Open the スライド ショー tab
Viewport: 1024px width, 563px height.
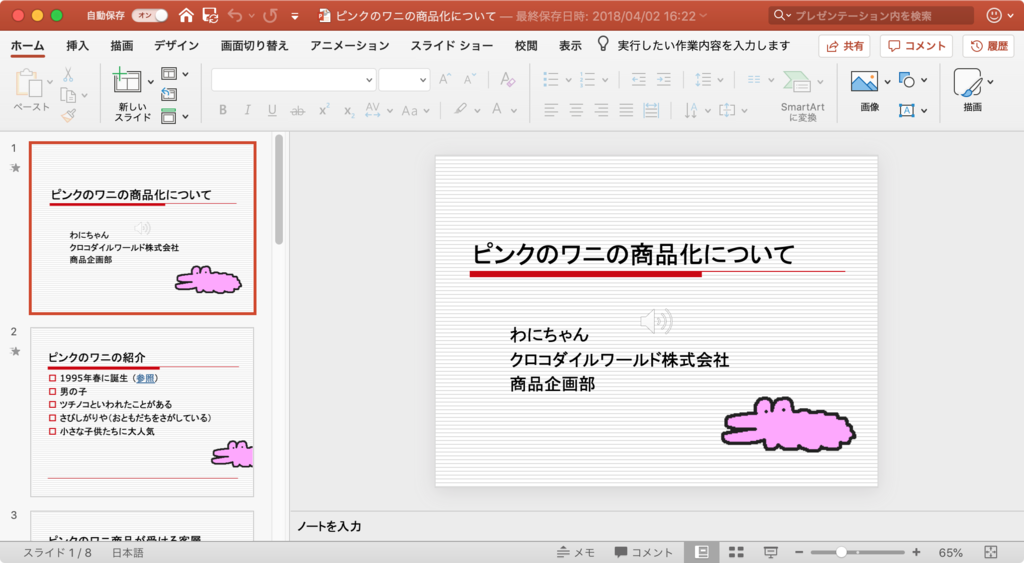pos(451,46)
